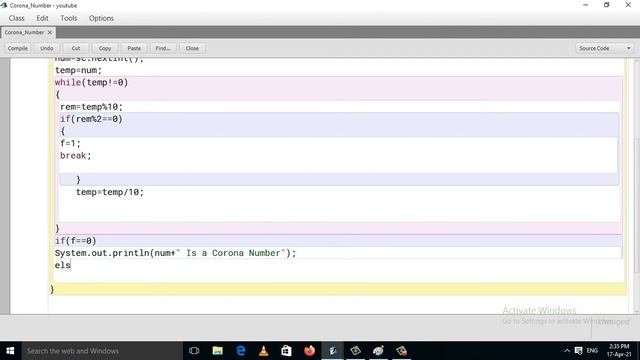Click the line 'rem=temp%10;'

[x=91, y=107]
